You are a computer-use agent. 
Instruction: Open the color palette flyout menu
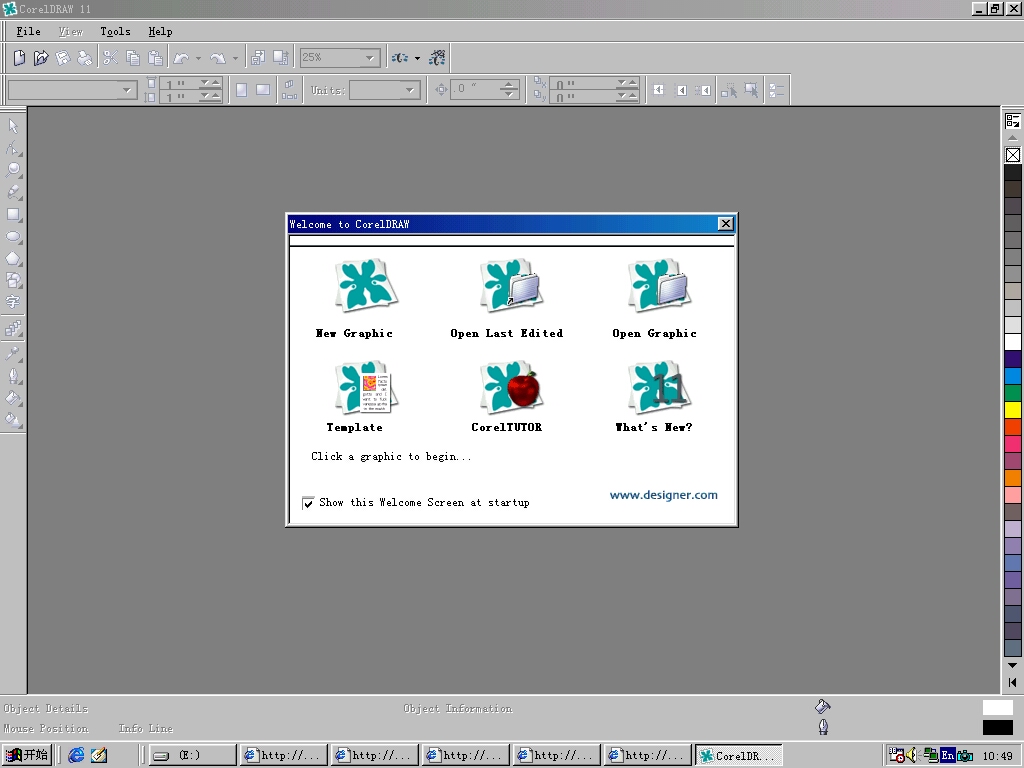[x=1013, y=121]
